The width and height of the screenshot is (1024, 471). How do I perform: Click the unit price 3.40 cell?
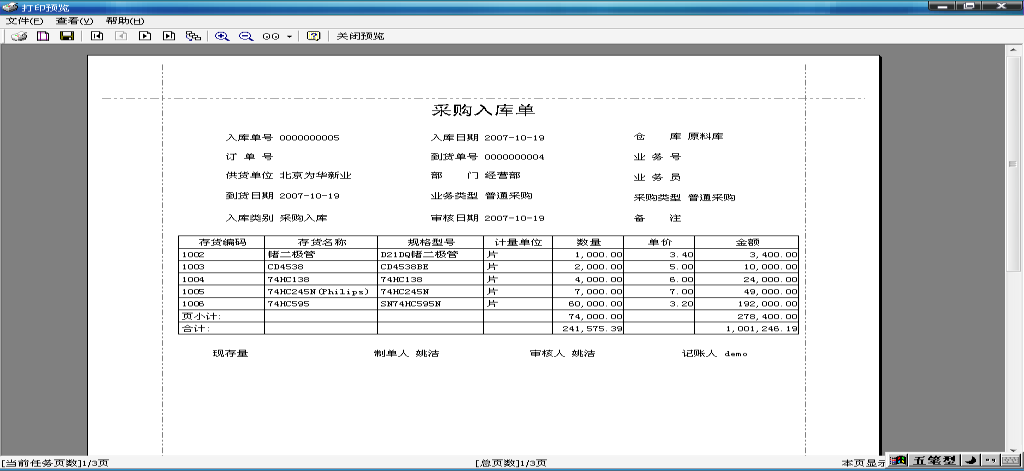pos(660,254)
